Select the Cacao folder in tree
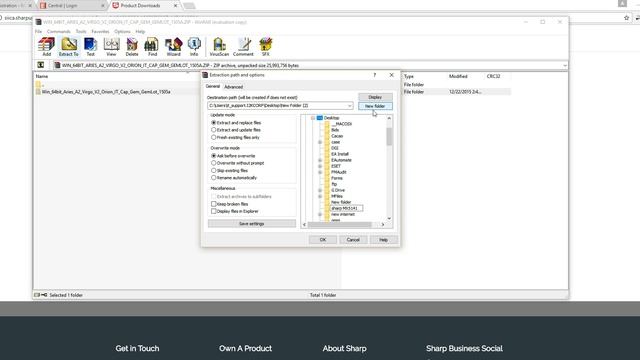The height and width of the screenshot is (360, 640). 337,136
